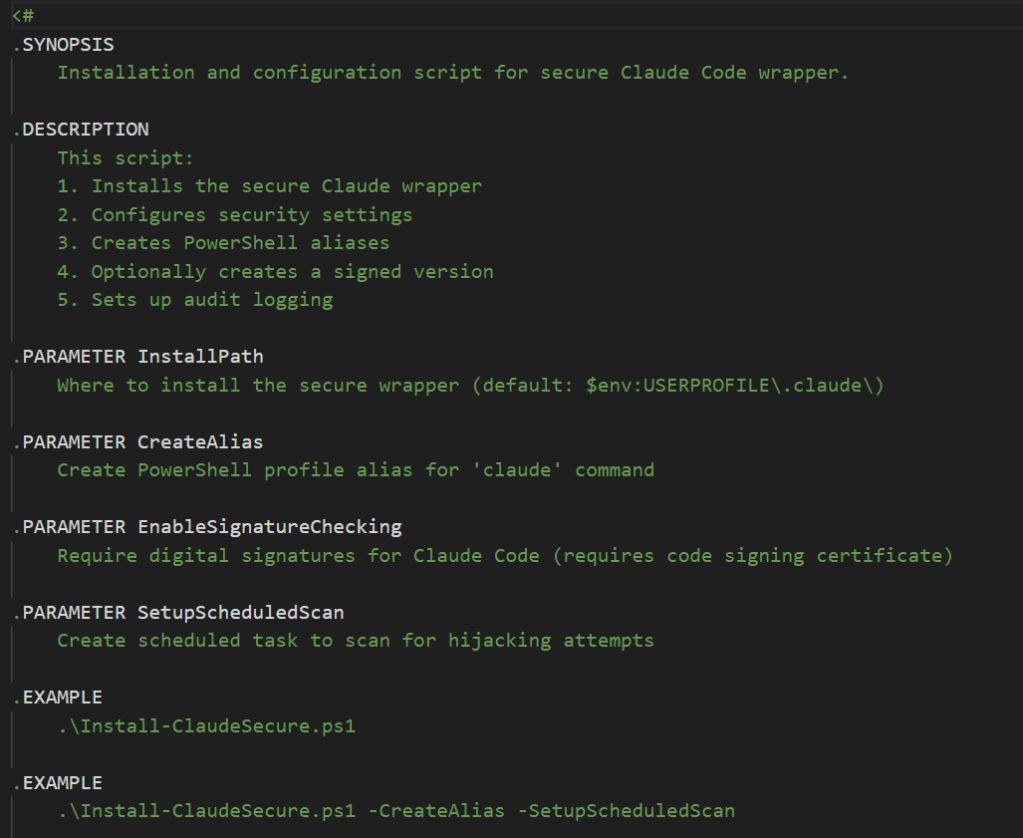This screenshot has height=838, width=1023.
Task: Click the '<#' comment opening line
Action: [x=23, y=15]
